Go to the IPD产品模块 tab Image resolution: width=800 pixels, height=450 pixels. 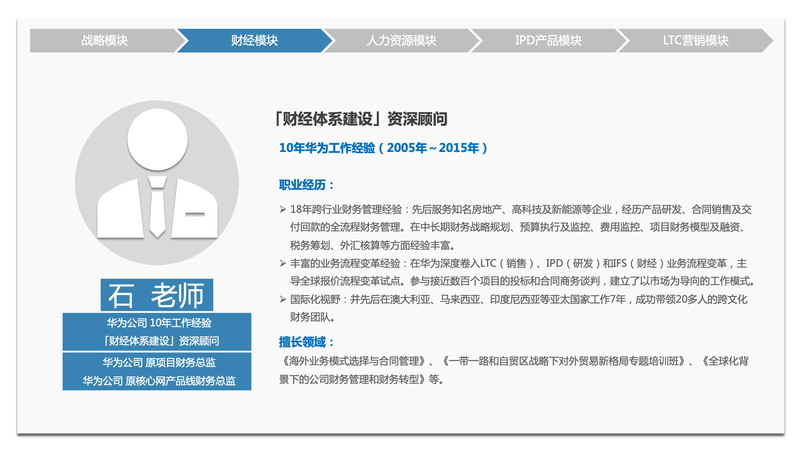point(548,41)
